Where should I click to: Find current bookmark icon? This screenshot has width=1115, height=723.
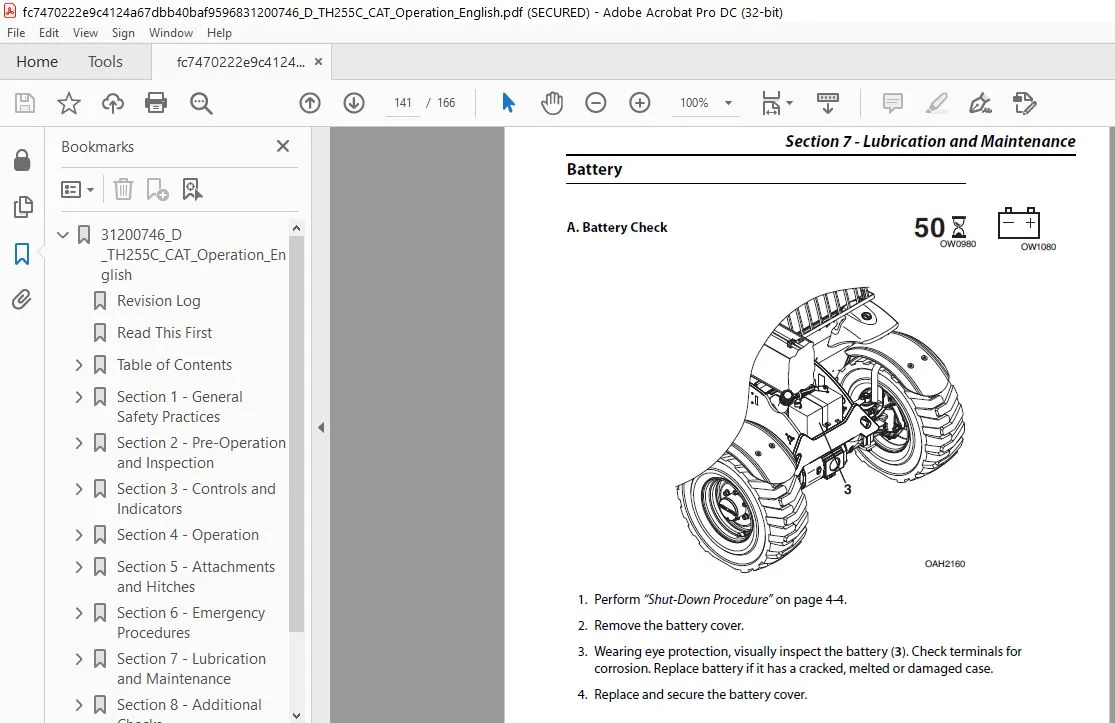pyautogui.click(x=192, y=189)
